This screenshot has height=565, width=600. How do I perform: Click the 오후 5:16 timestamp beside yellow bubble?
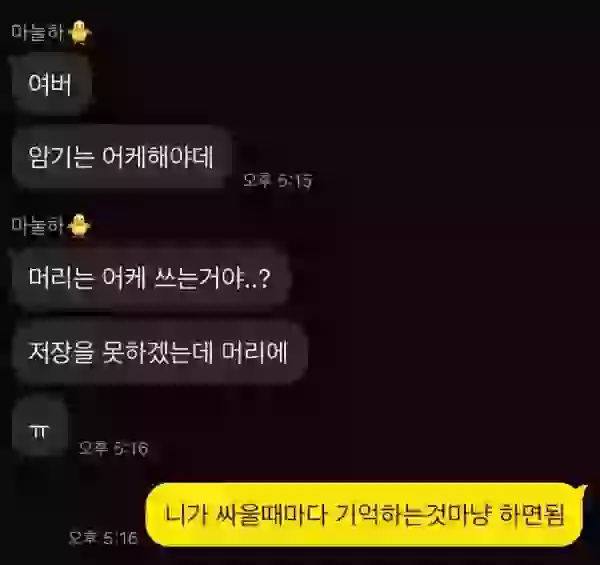103,538
